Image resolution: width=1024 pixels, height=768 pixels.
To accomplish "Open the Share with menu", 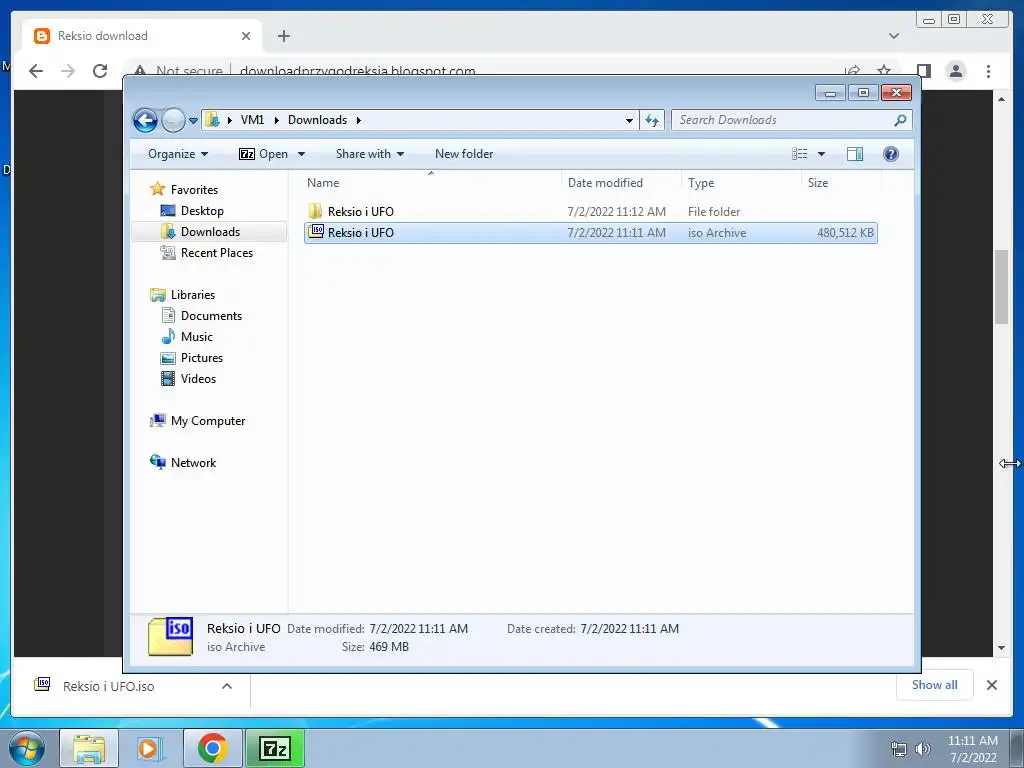I will point(370,154).
